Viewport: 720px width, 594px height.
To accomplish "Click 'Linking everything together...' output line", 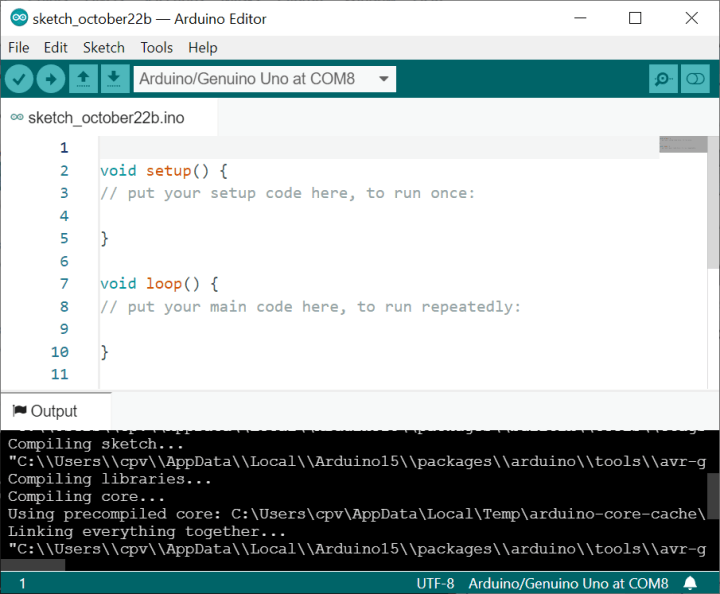I will click(x=147, y=532).
